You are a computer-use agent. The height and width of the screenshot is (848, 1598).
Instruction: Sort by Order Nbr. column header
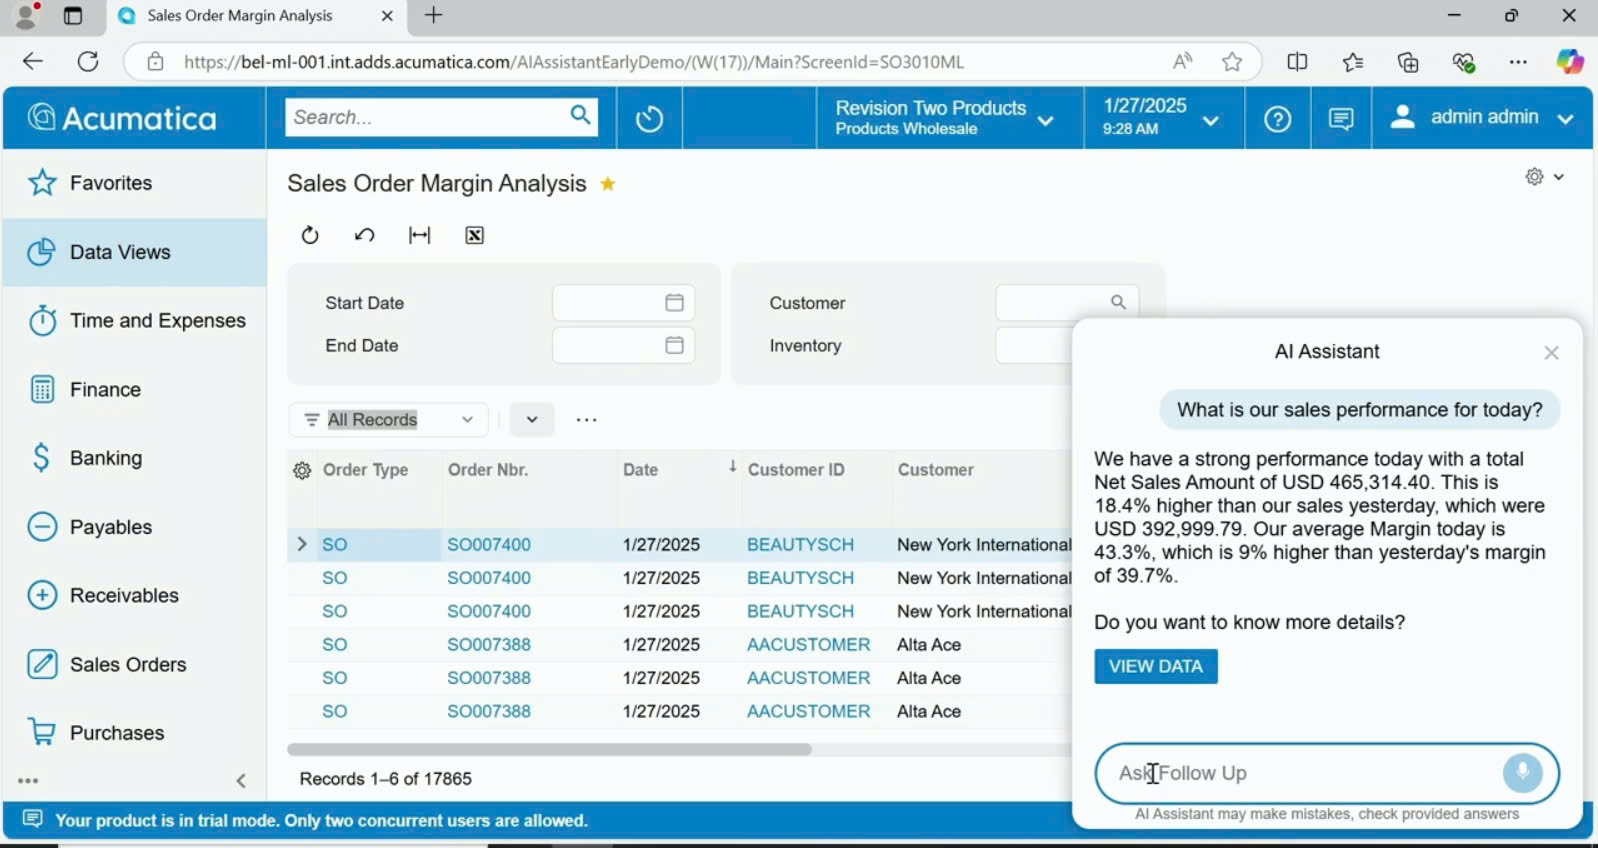[488, 470]
